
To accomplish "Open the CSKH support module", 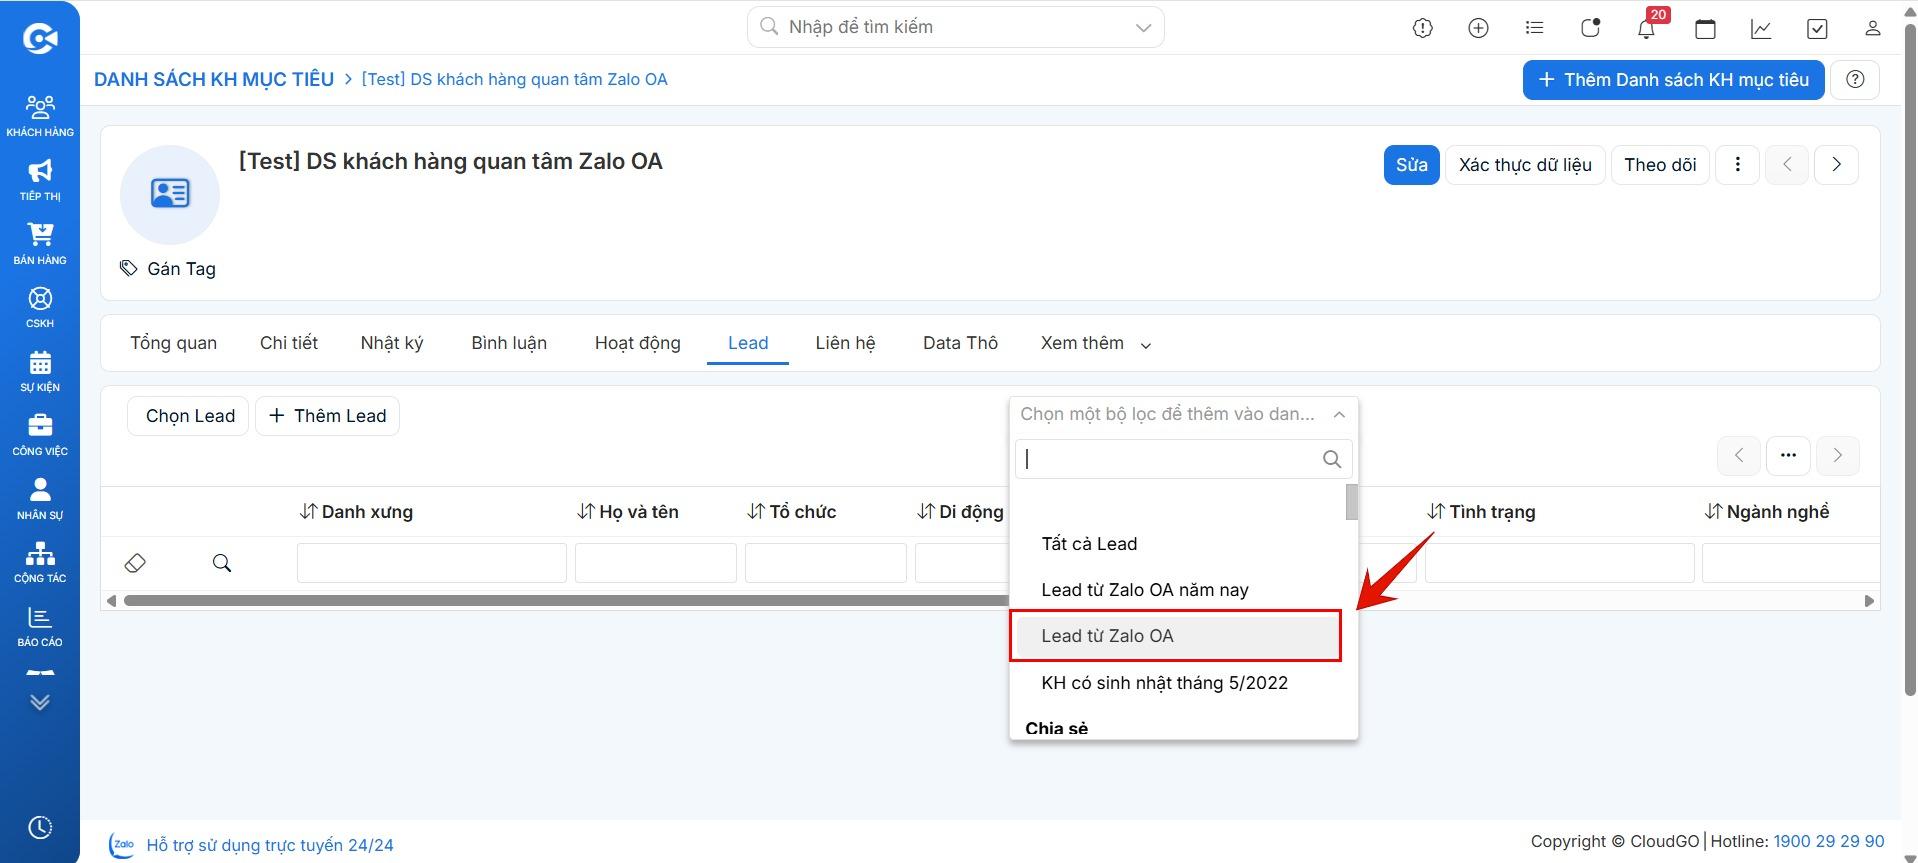I will click(x=40, y=307).
